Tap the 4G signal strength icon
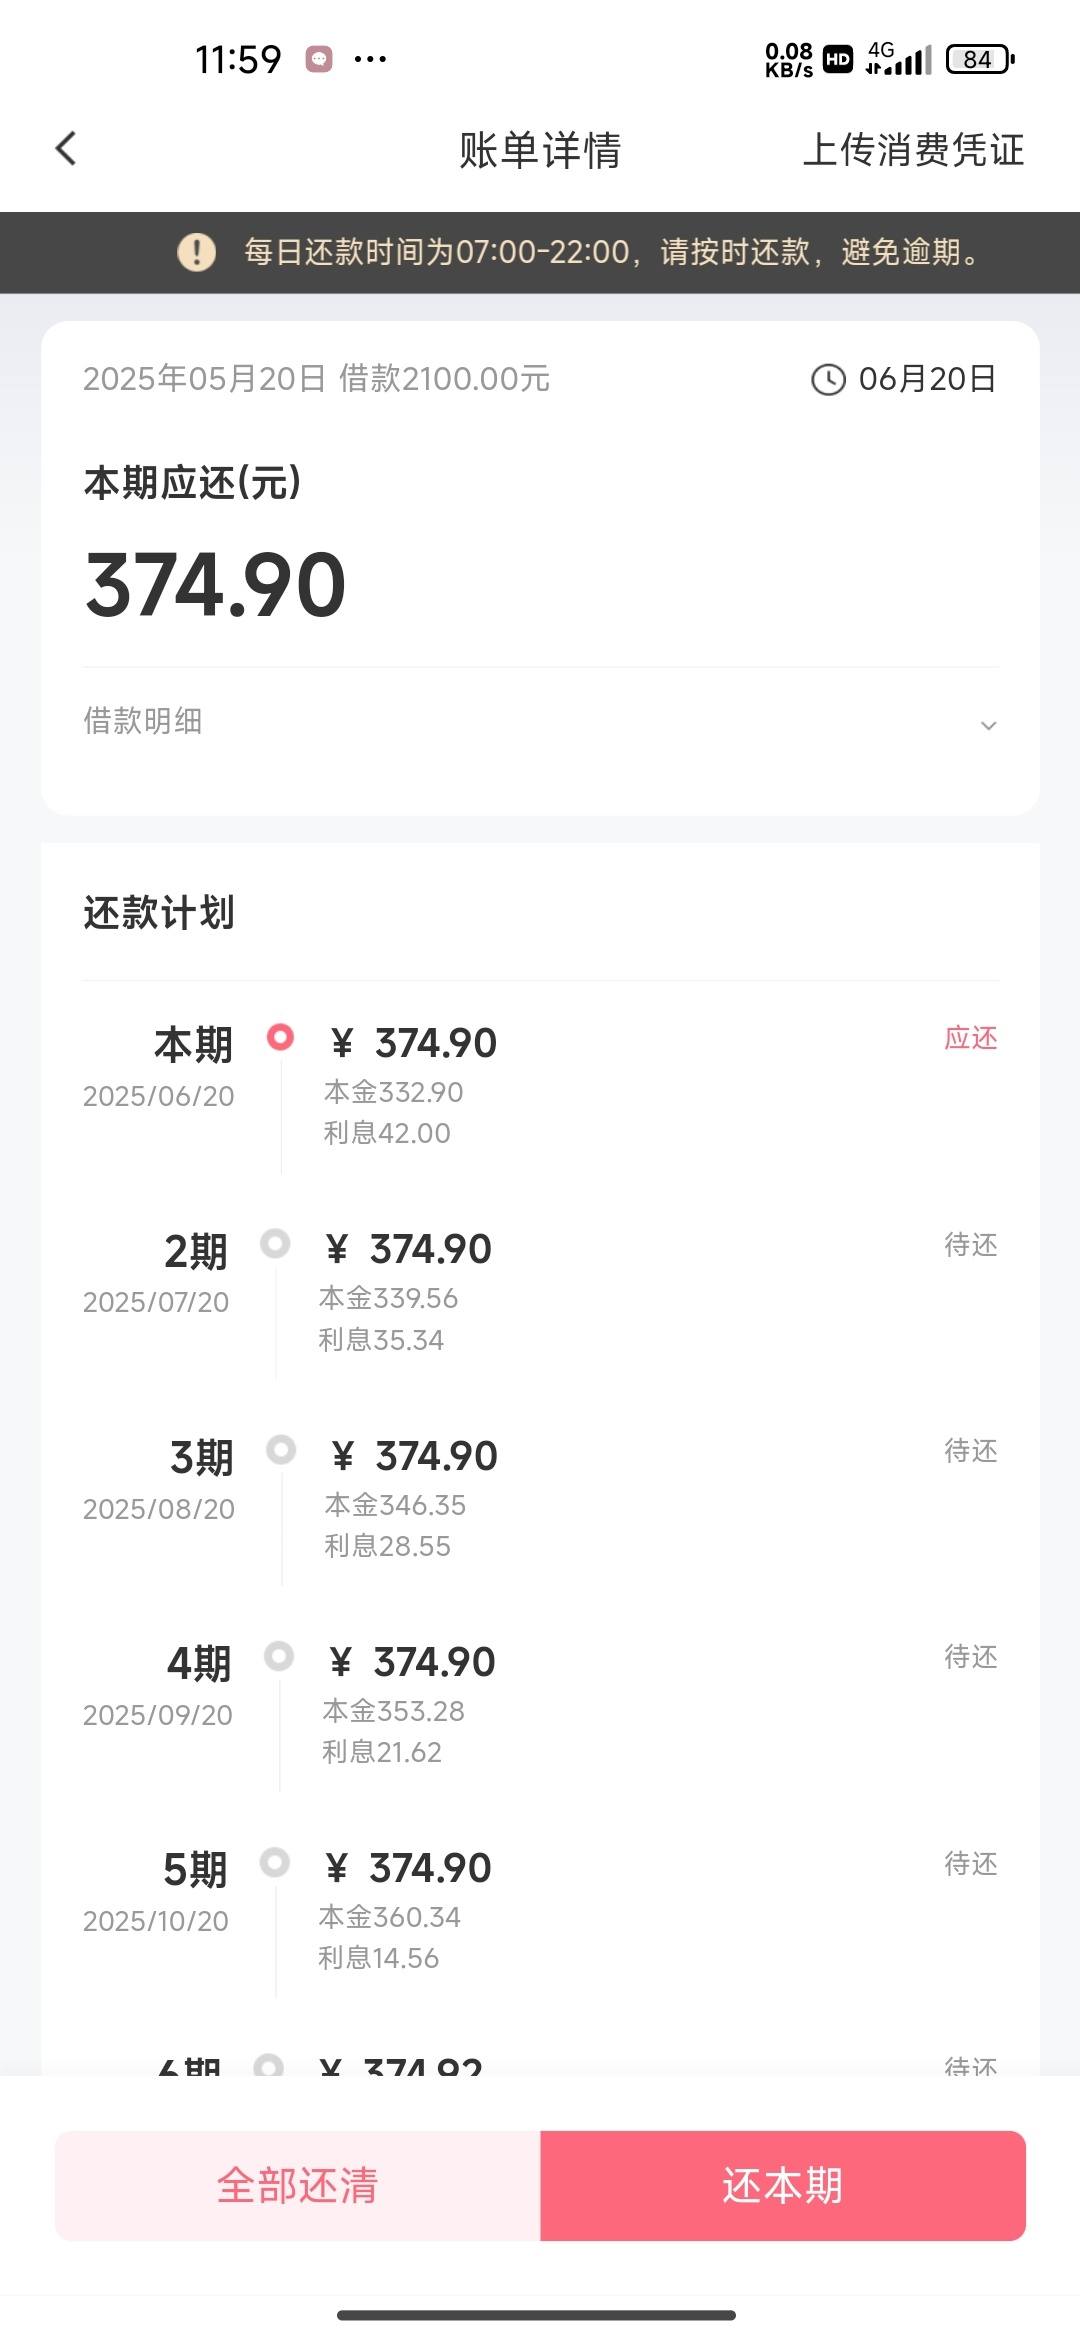The height and width of the screenshot is (2340, 1080). point(898,59)
